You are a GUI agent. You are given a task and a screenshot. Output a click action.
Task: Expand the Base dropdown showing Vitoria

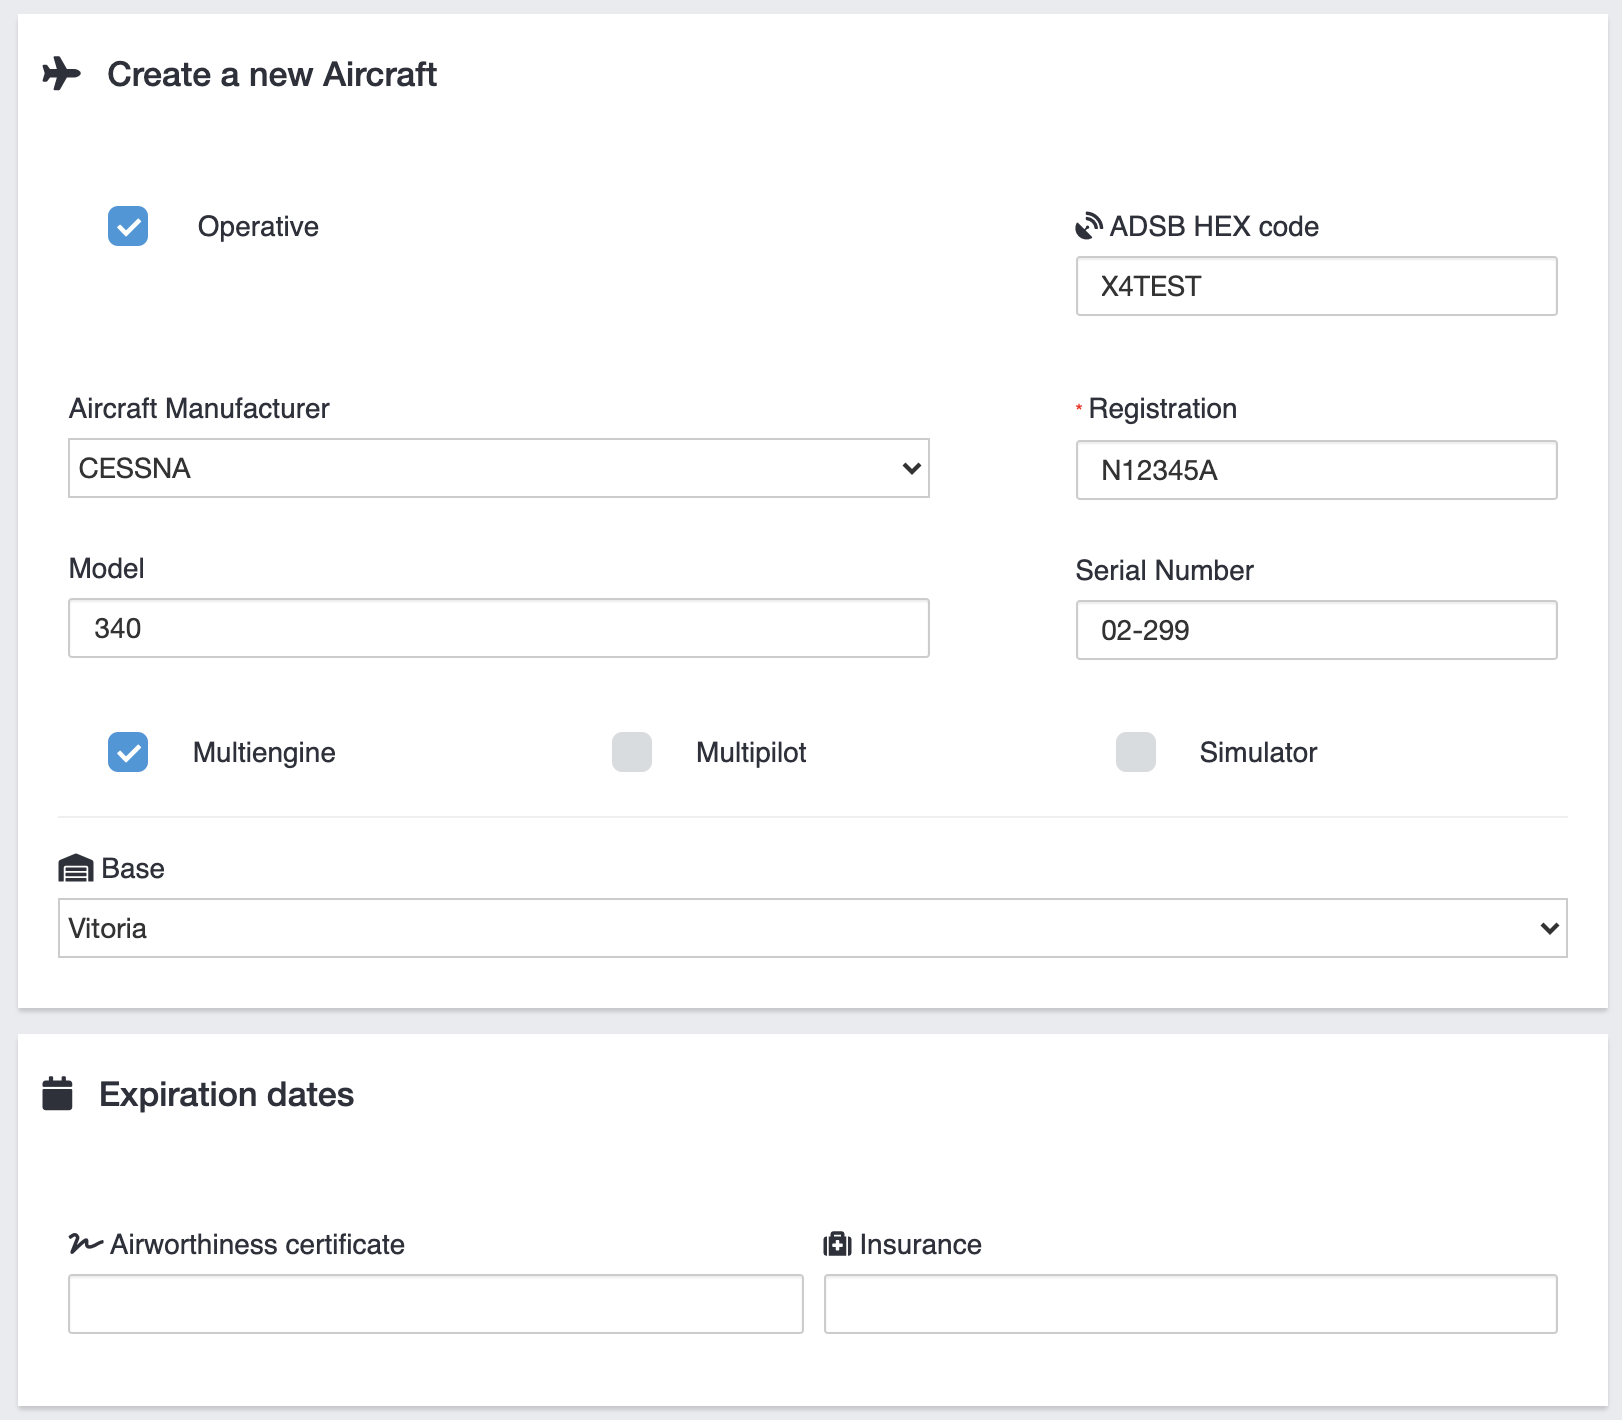tap(812, 928)
